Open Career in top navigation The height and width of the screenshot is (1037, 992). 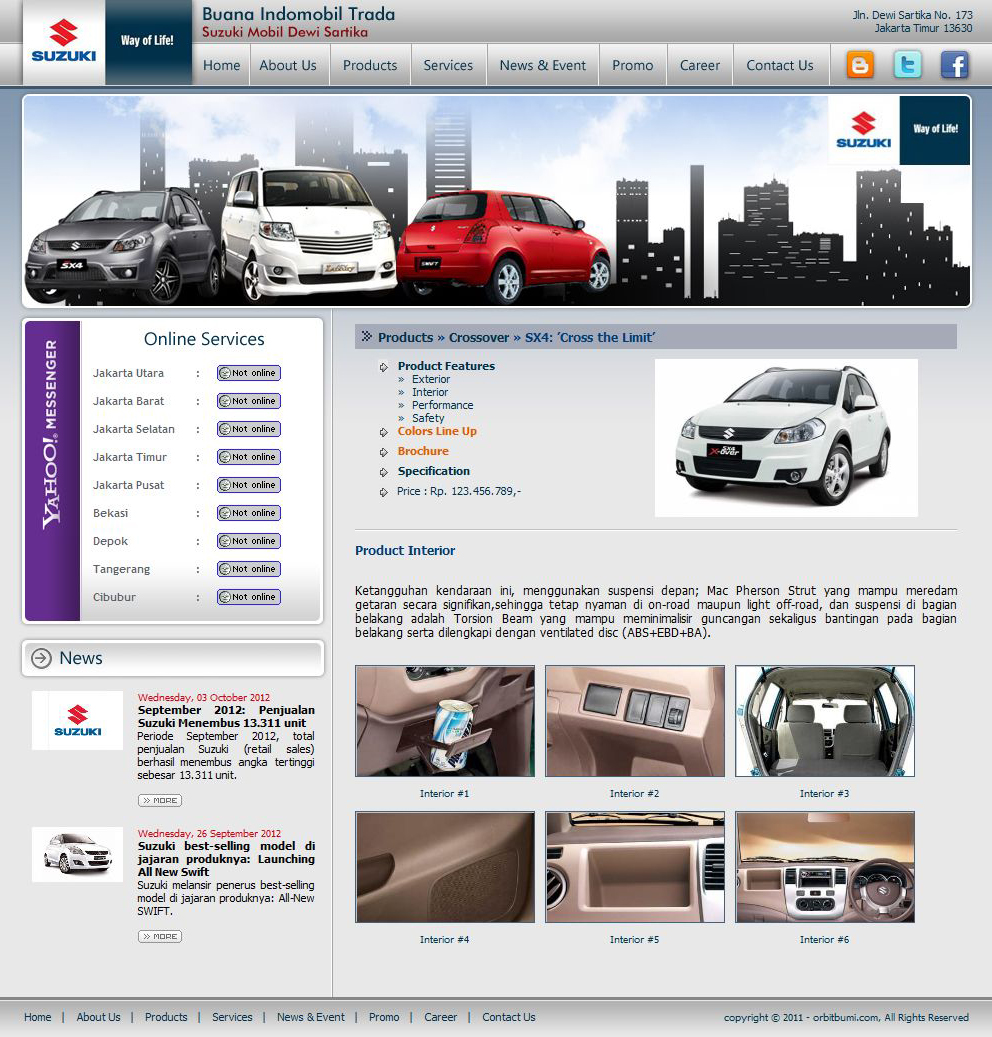coord(700,65)
